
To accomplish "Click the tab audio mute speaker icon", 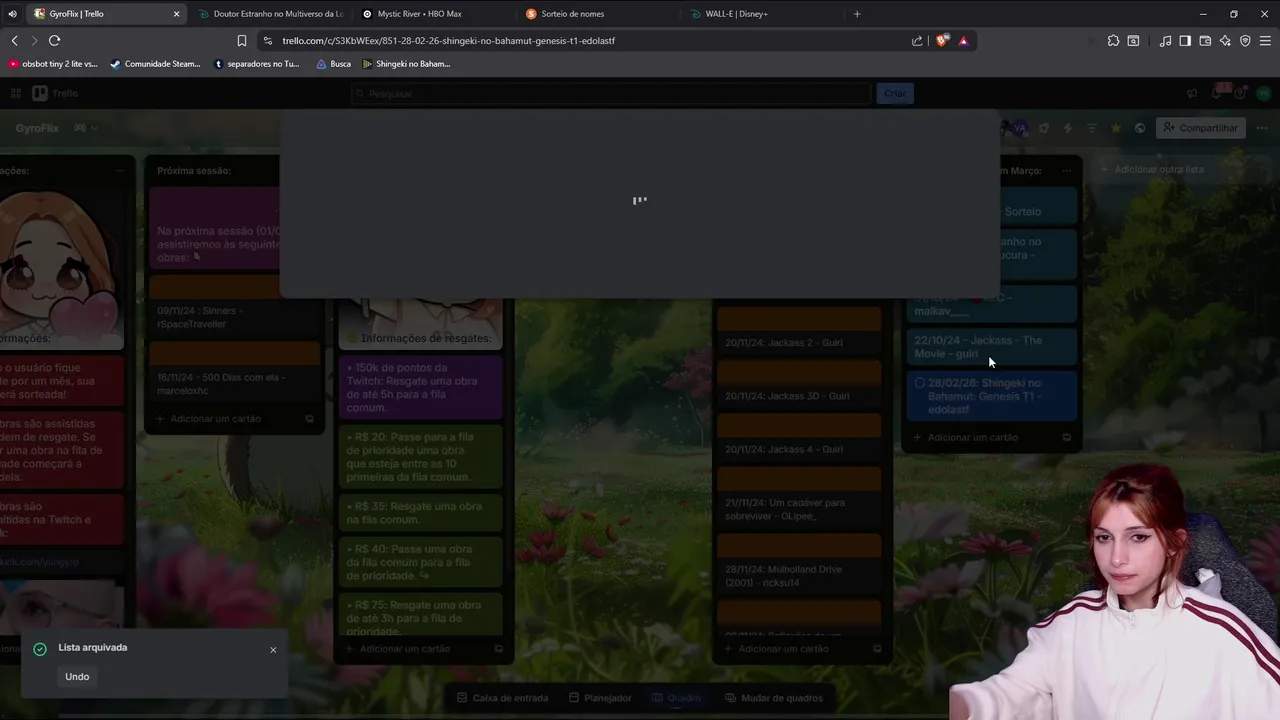I will [x=12, y=14].
